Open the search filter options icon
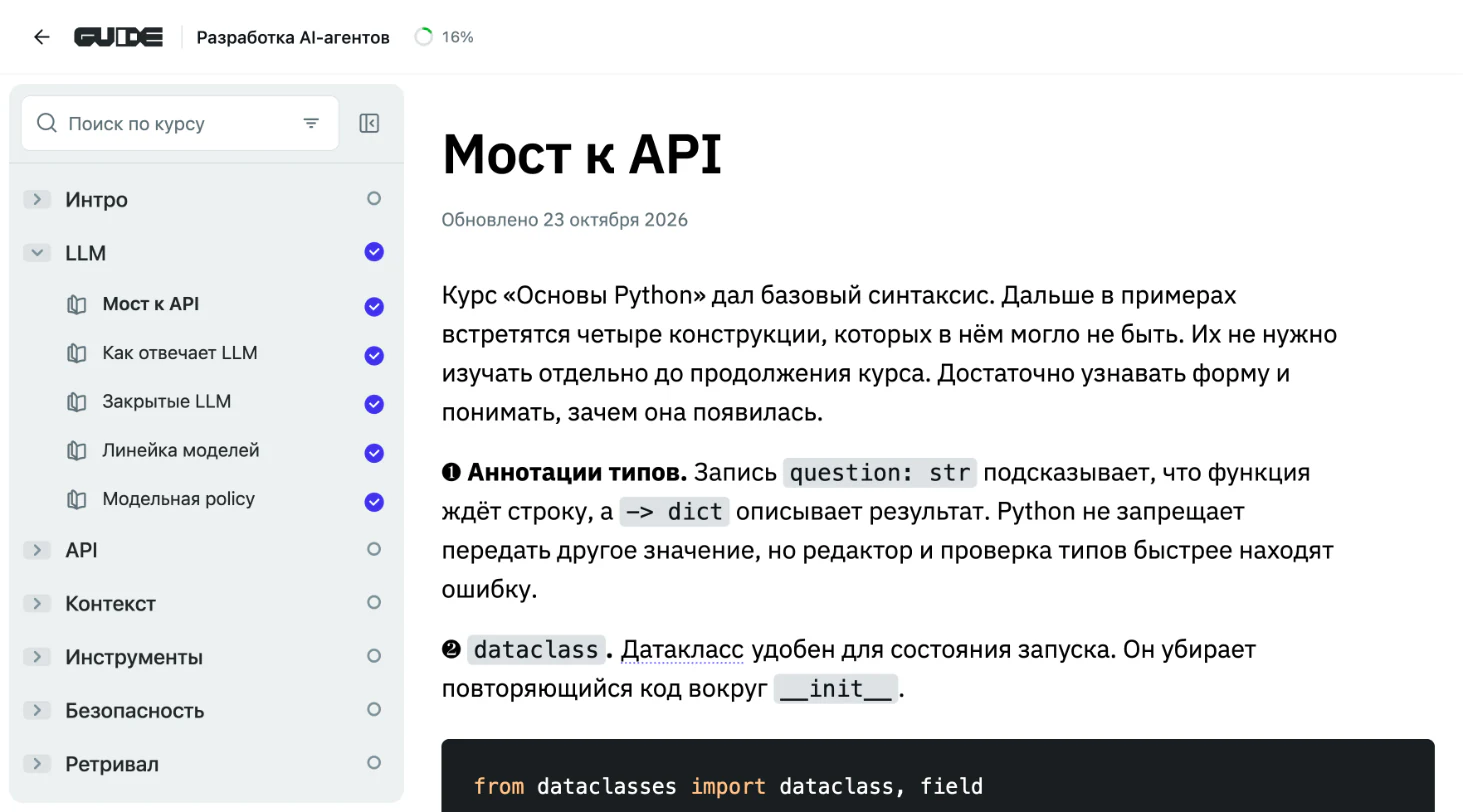Image resolution: width=1463 pixels, height=812 pixels. click(311, 123)
